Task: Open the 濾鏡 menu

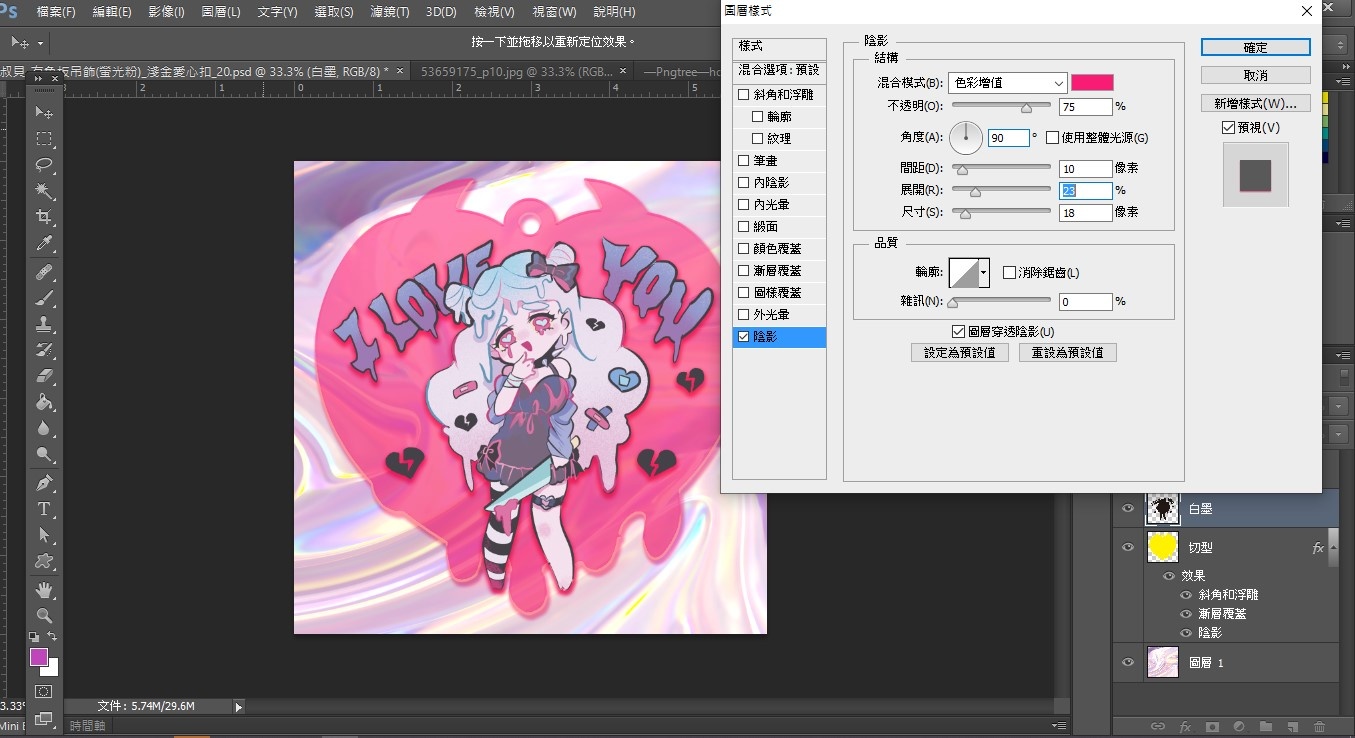Action: click(x=389, y=12)
